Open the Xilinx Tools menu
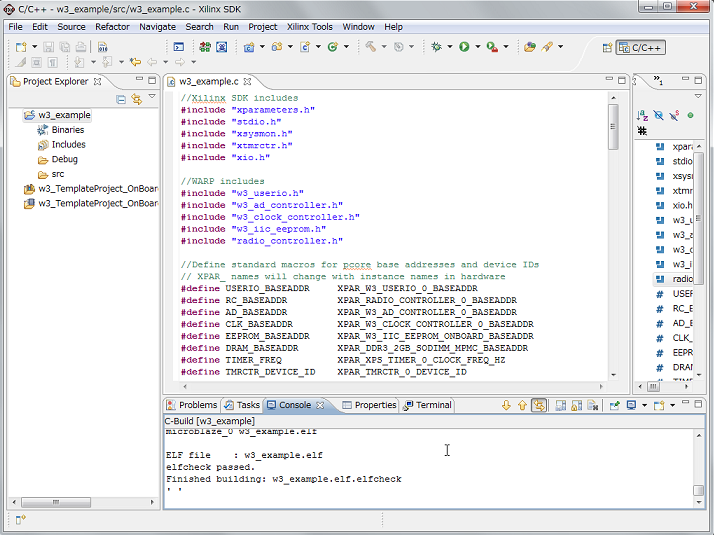This screenshot has width=714, height=535. pyautogui.click(x=308, y=27)
